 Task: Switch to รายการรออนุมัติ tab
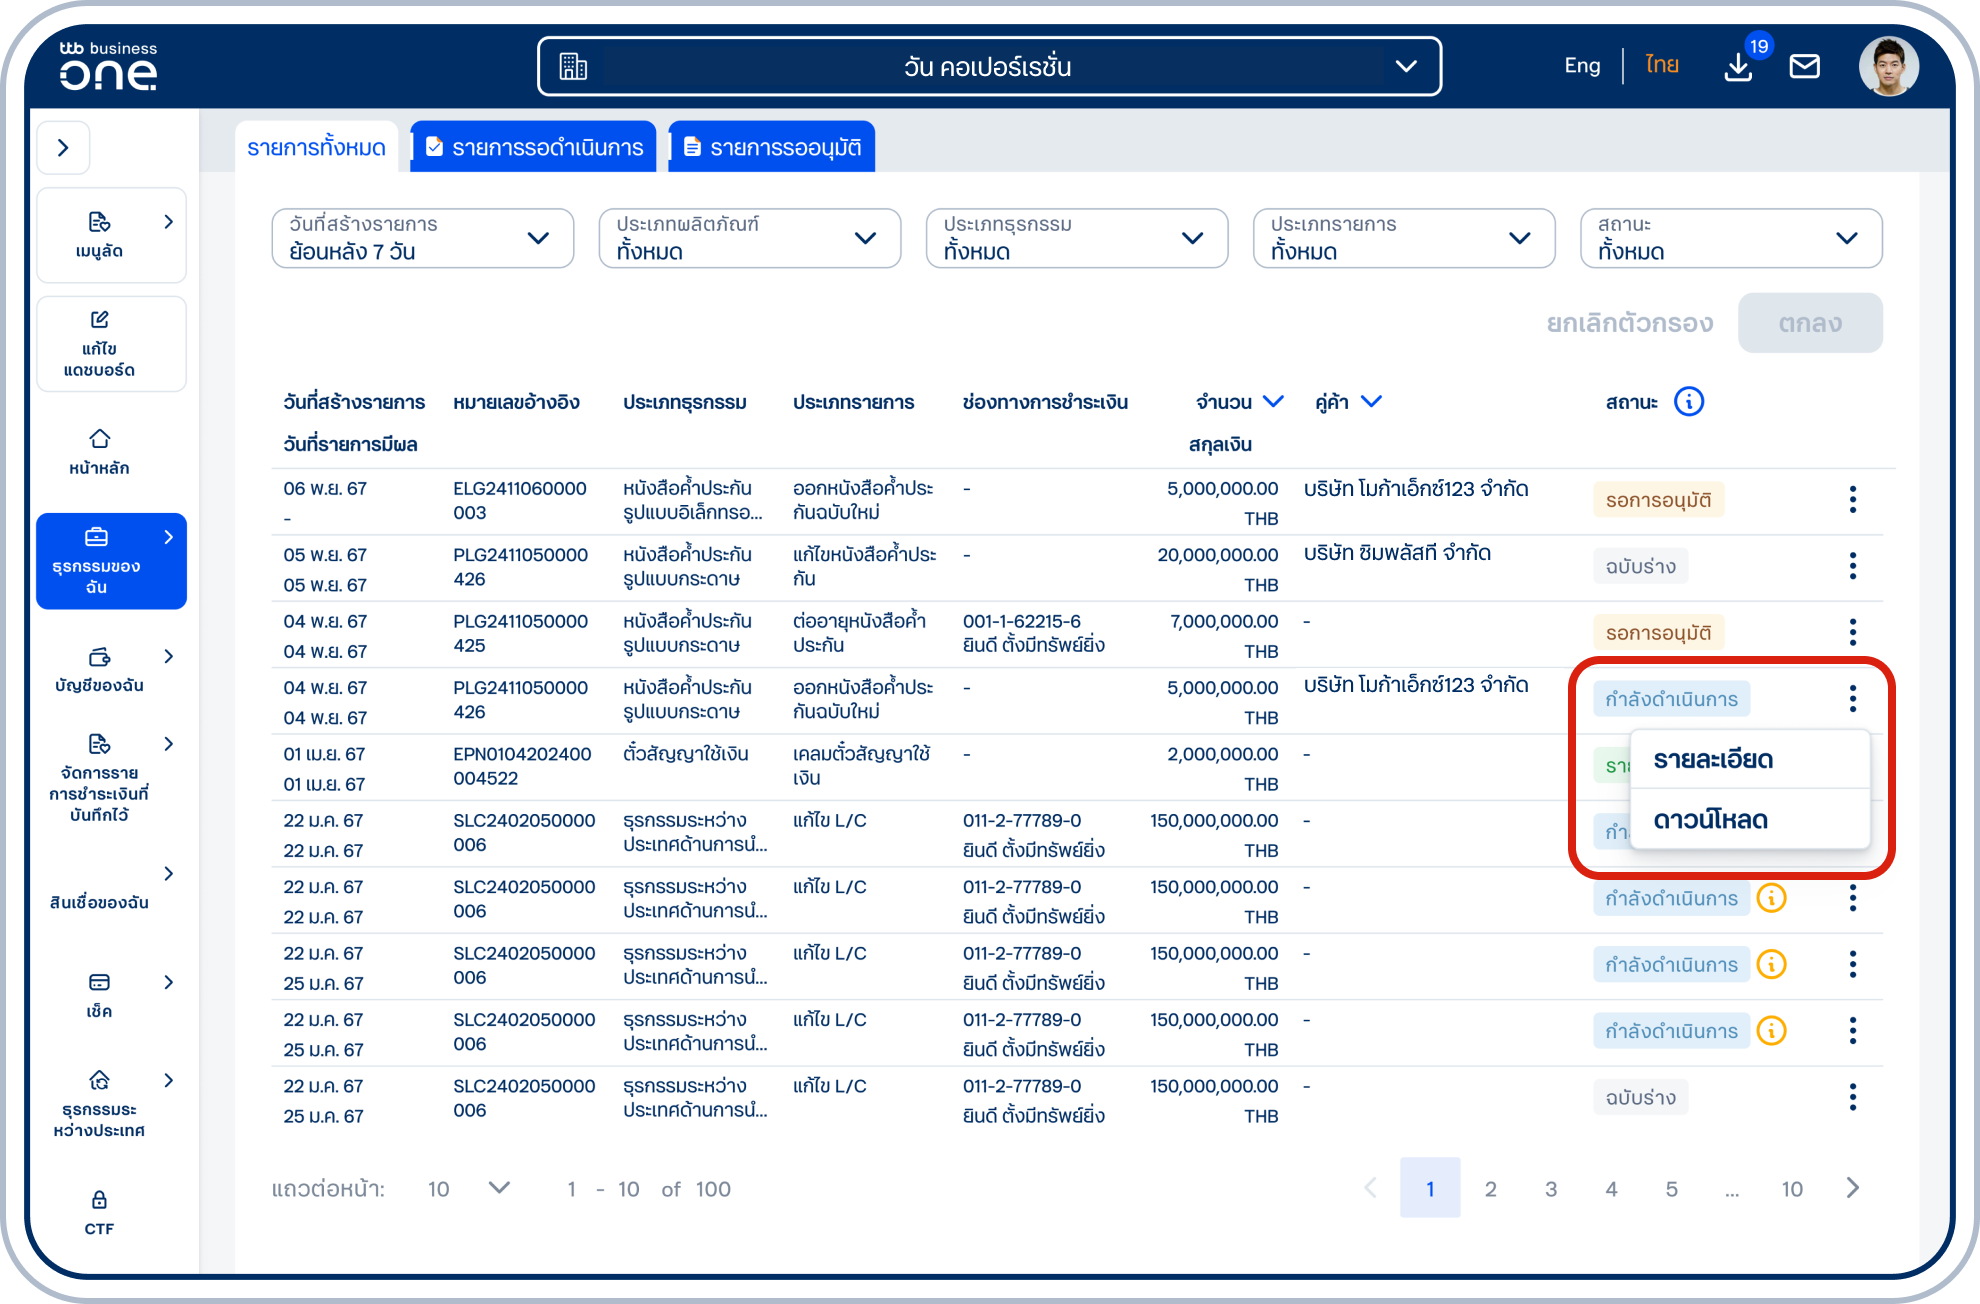coord(771,148)
